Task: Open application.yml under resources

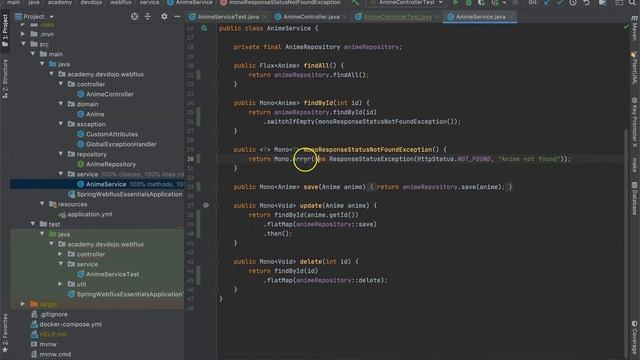Action: click(x=89, y=214)
